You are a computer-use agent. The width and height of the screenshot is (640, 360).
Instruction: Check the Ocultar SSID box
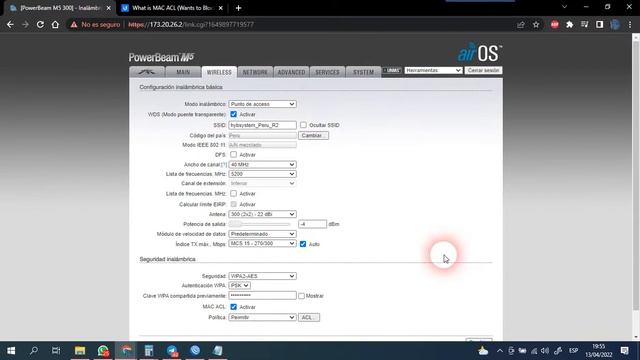click(x=303, y=125)
